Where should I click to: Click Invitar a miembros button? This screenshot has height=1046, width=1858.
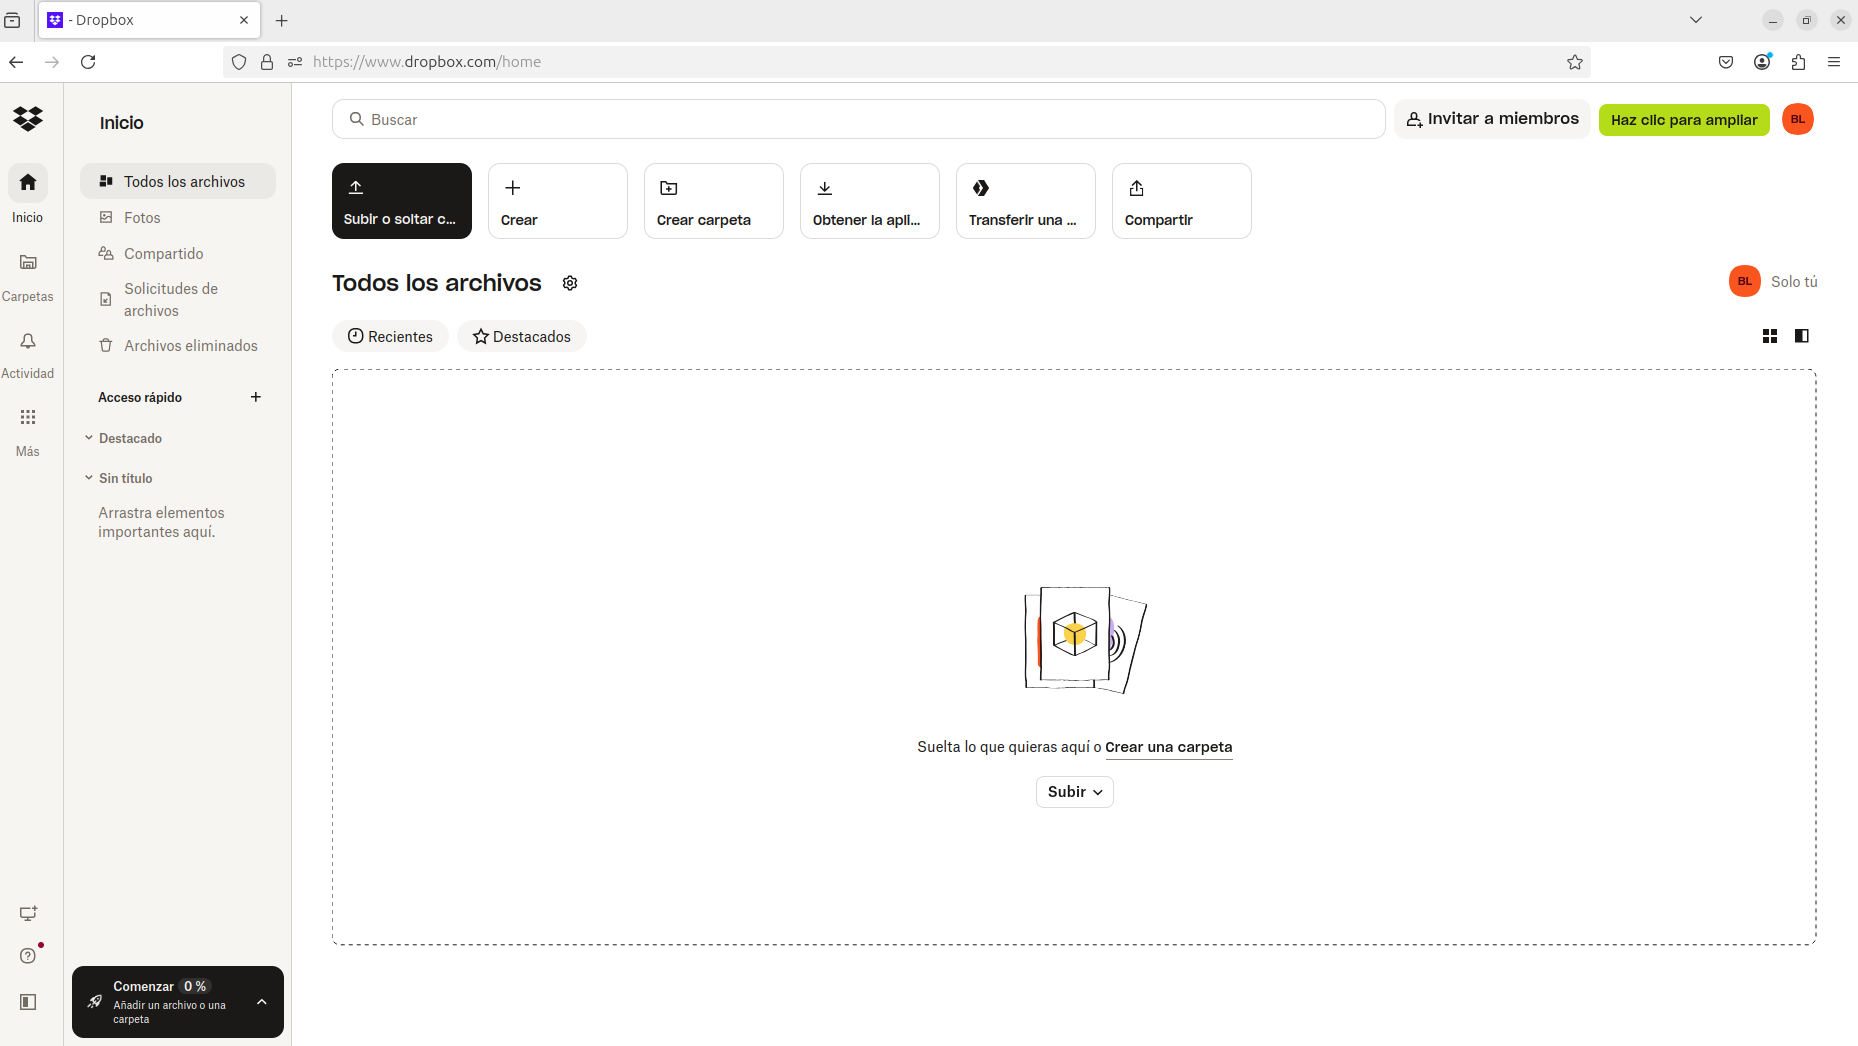click(x=1492, y=119)
